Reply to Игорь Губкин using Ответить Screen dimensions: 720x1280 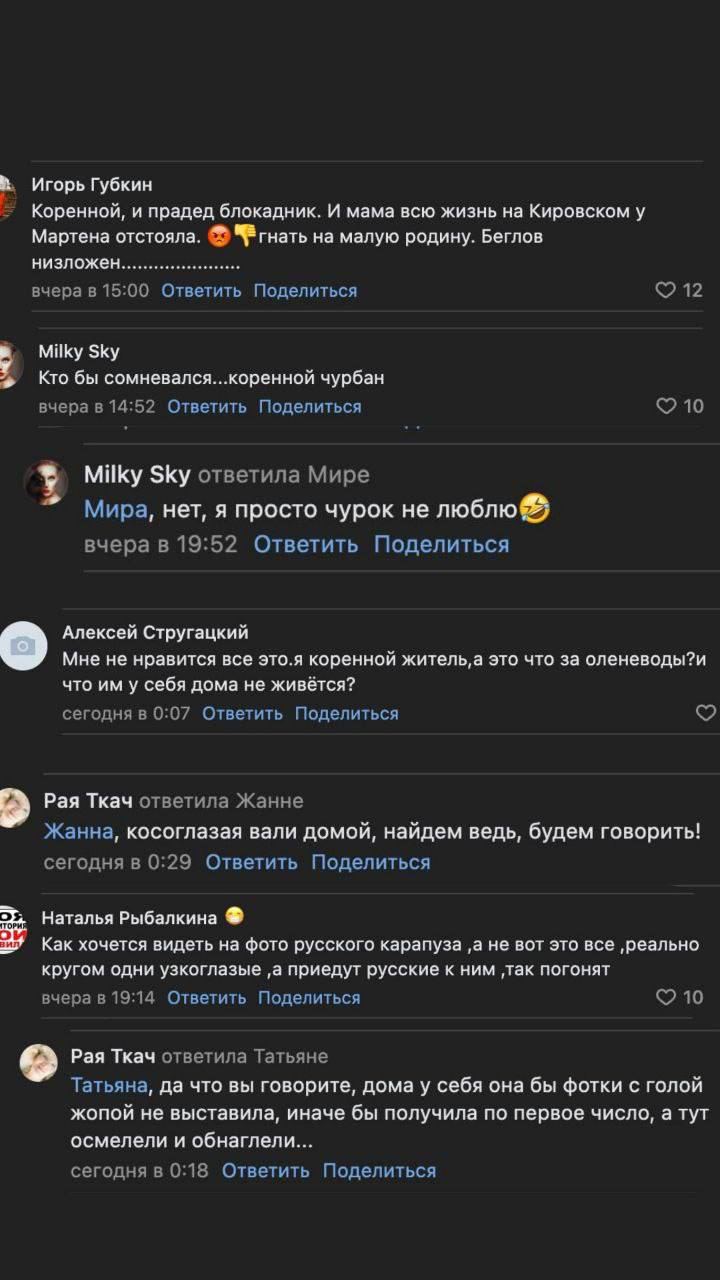198,290
